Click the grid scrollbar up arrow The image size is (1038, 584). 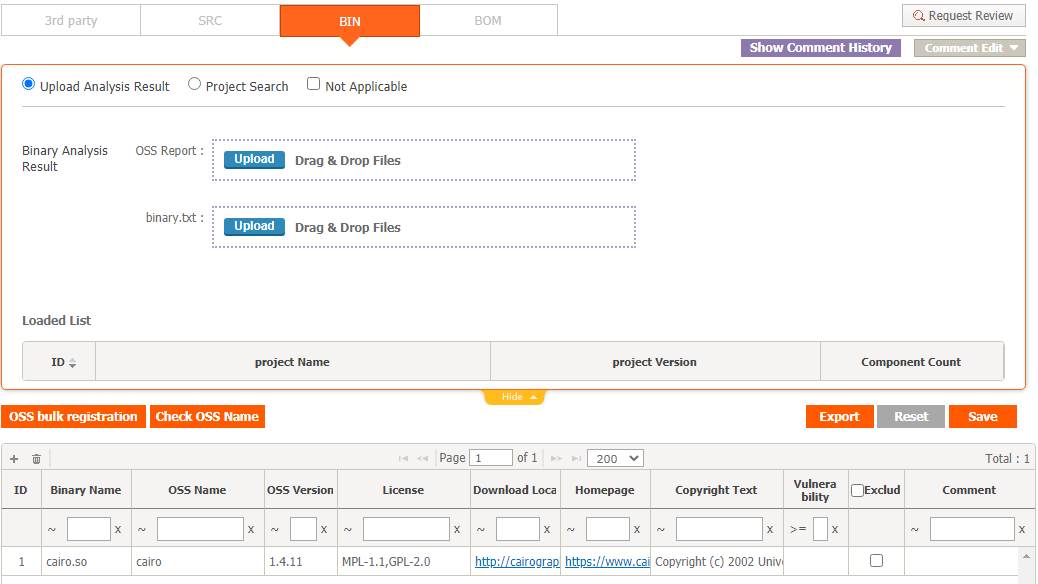tap(1027, 556)
